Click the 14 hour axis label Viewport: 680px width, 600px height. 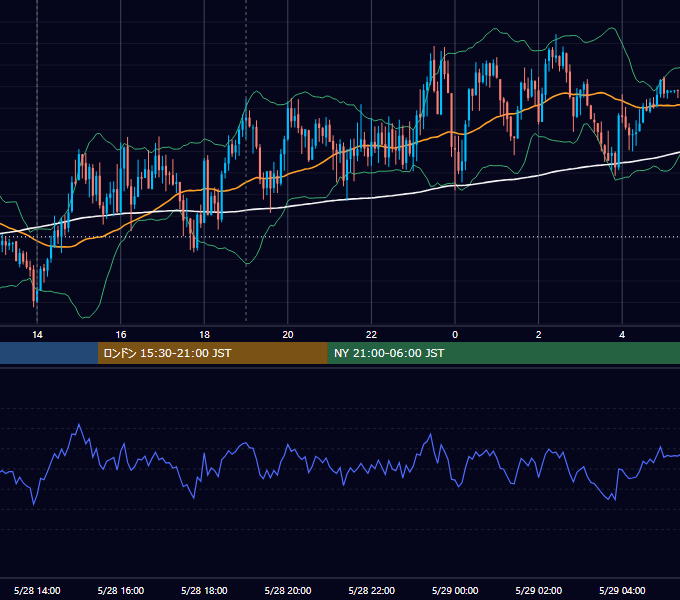[x=37, y=335]
